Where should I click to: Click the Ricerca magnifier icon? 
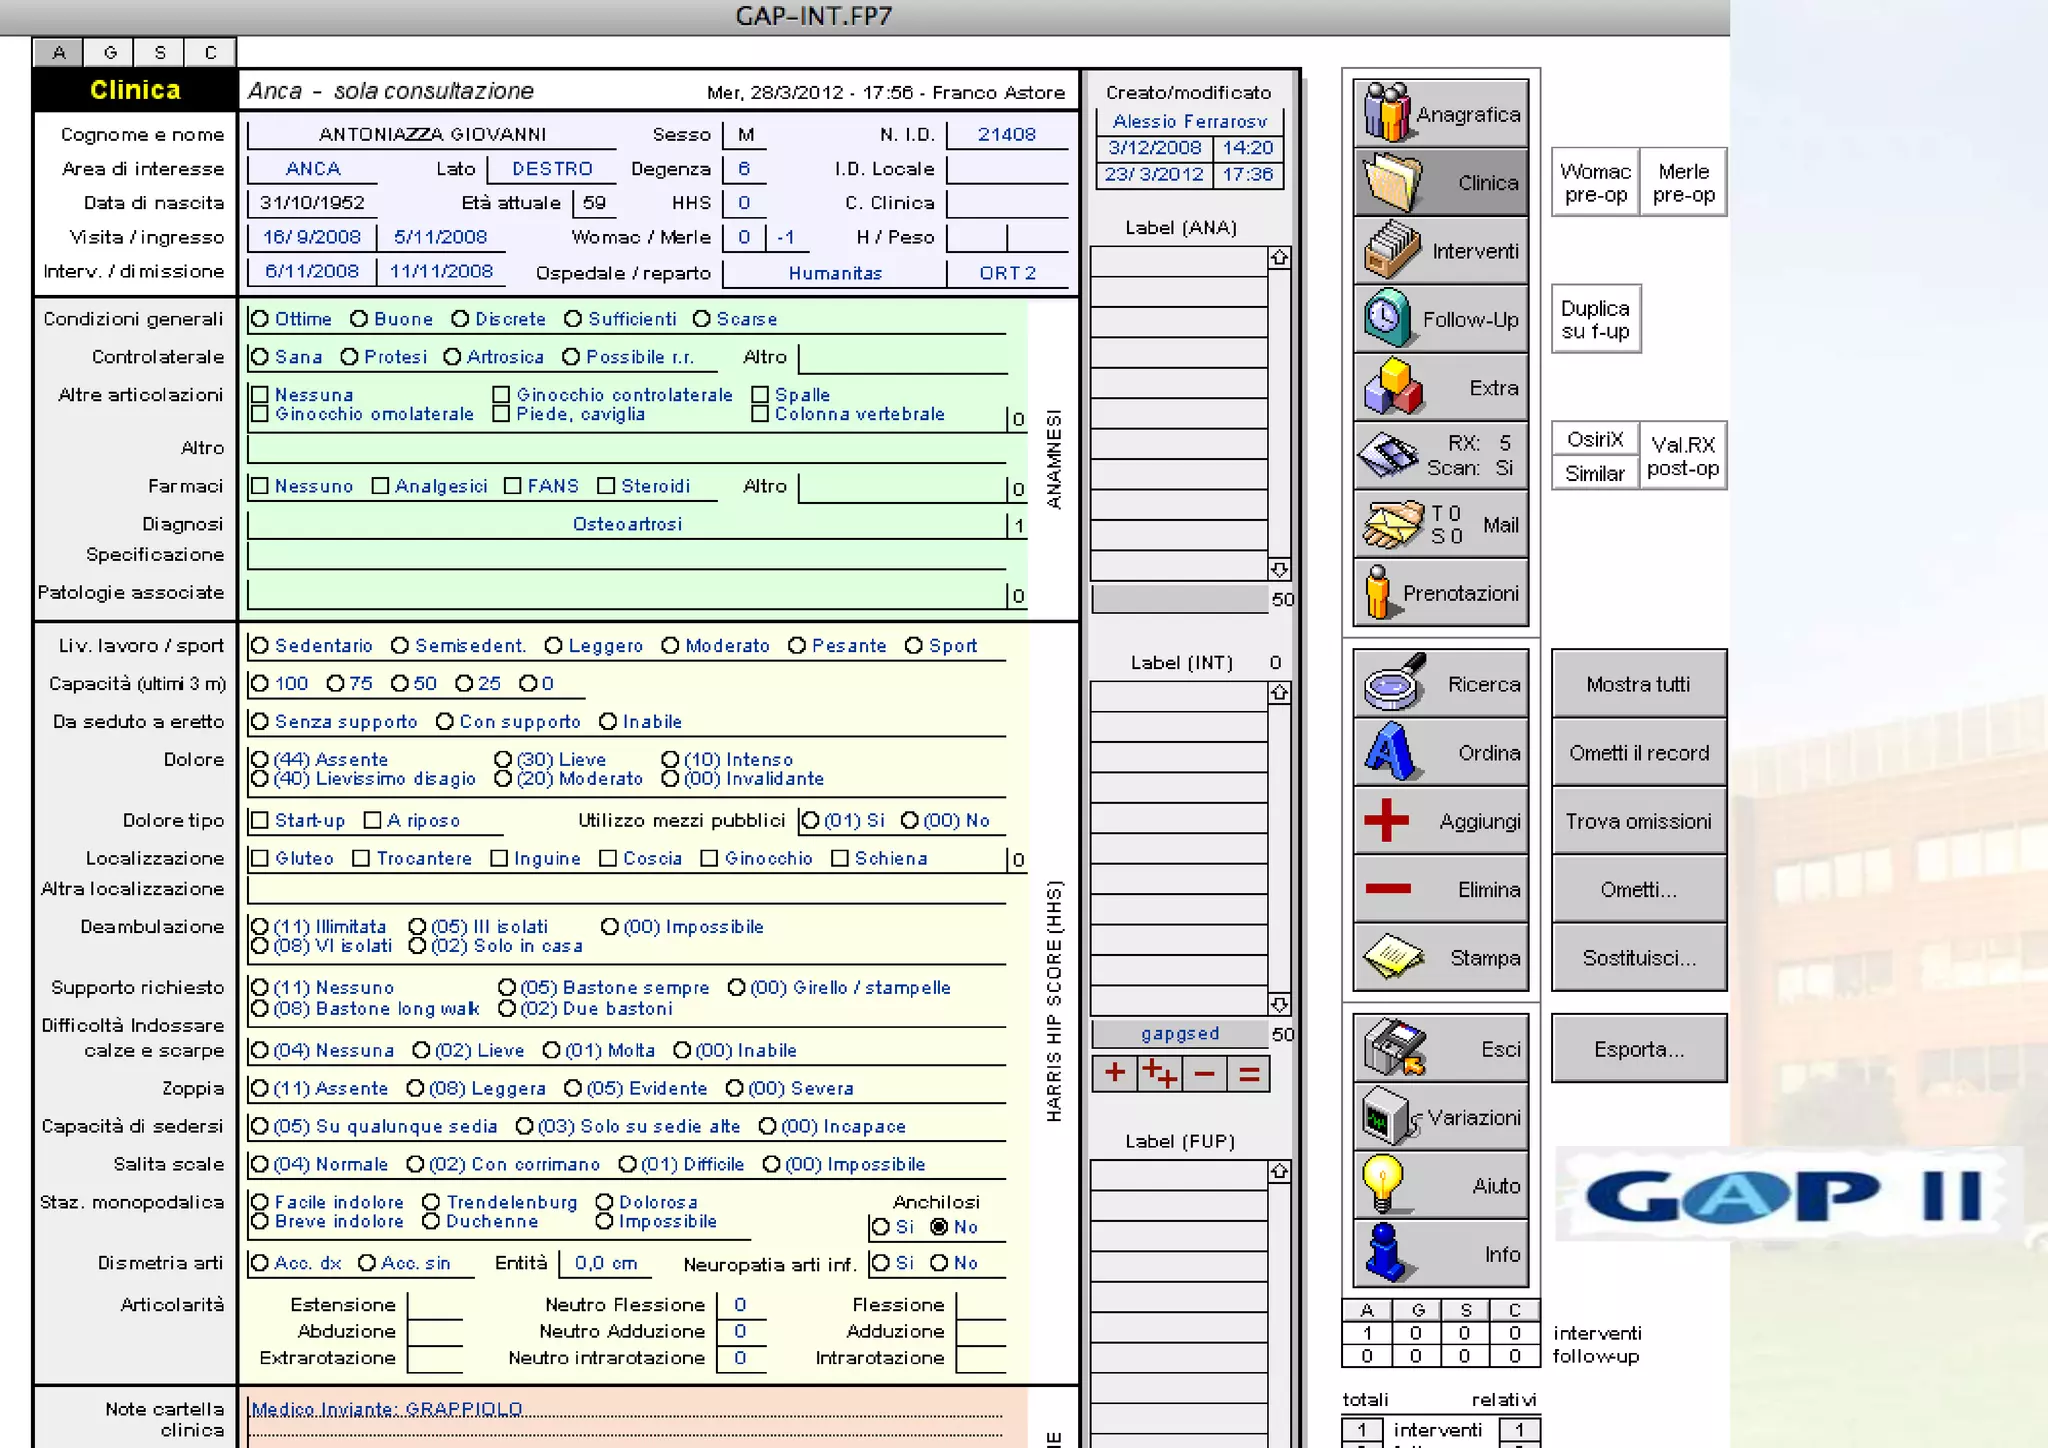pyautogui.click(x=1393, y=683)
